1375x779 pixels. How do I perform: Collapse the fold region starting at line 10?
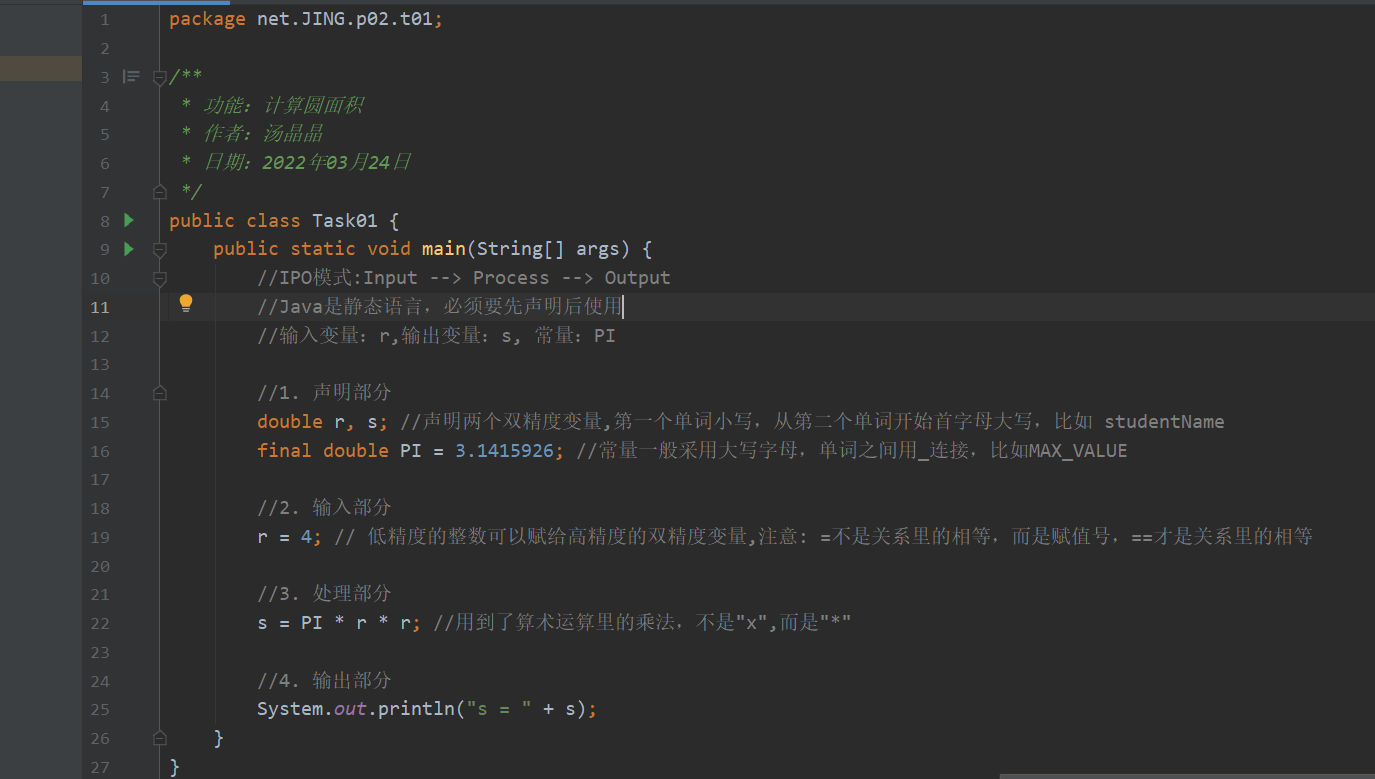click(x=159, y=279)
